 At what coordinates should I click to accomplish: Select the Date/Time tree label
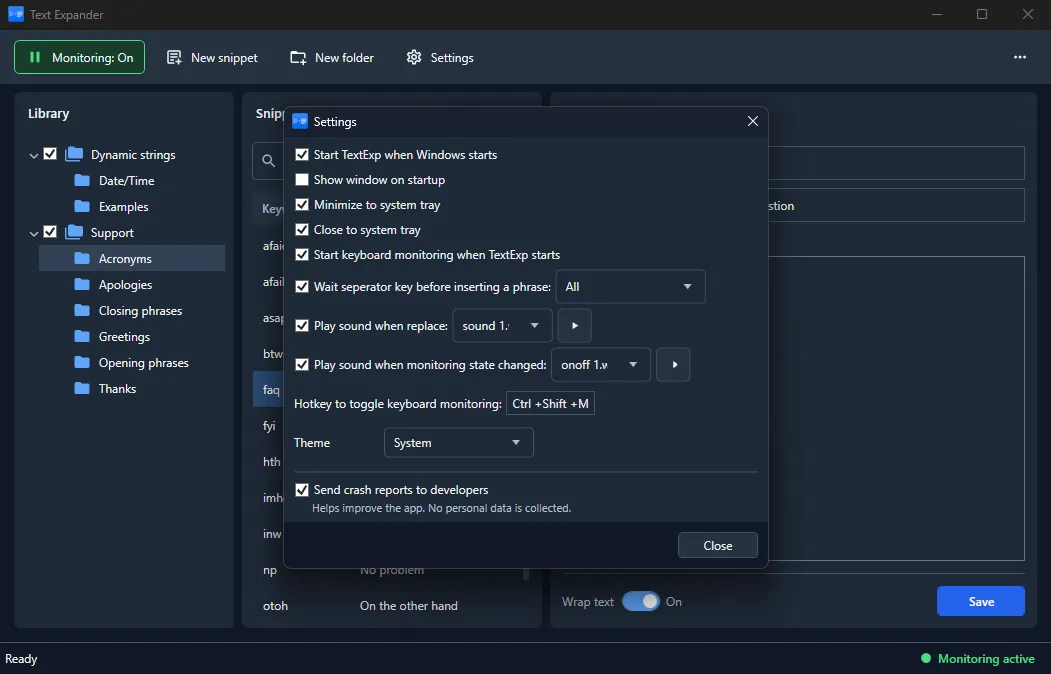pos(127,181)
